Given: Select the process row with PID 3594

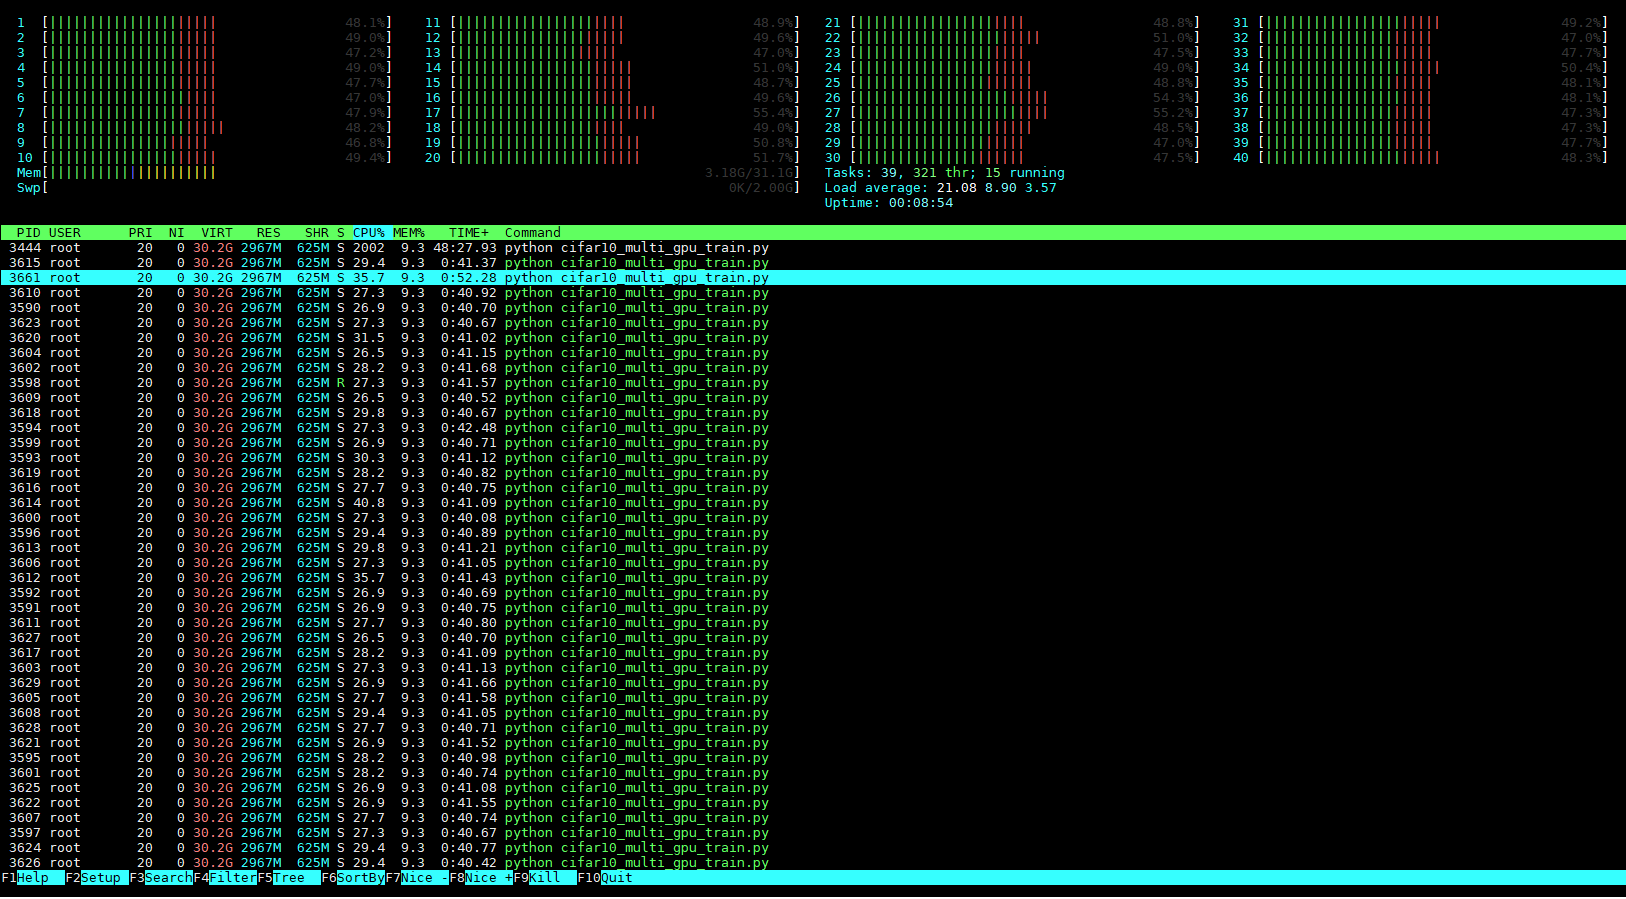Looking at the screenshot, I should [x=813, y=428].
